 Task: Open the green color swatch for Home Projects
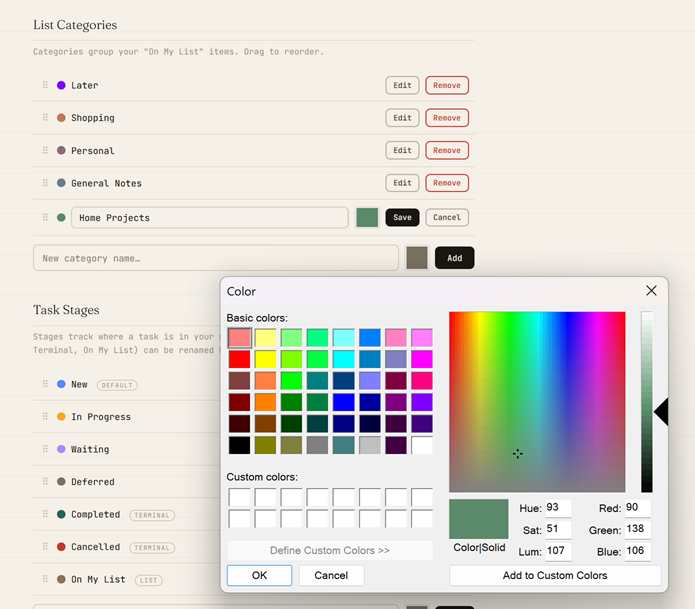click(367, 217)
